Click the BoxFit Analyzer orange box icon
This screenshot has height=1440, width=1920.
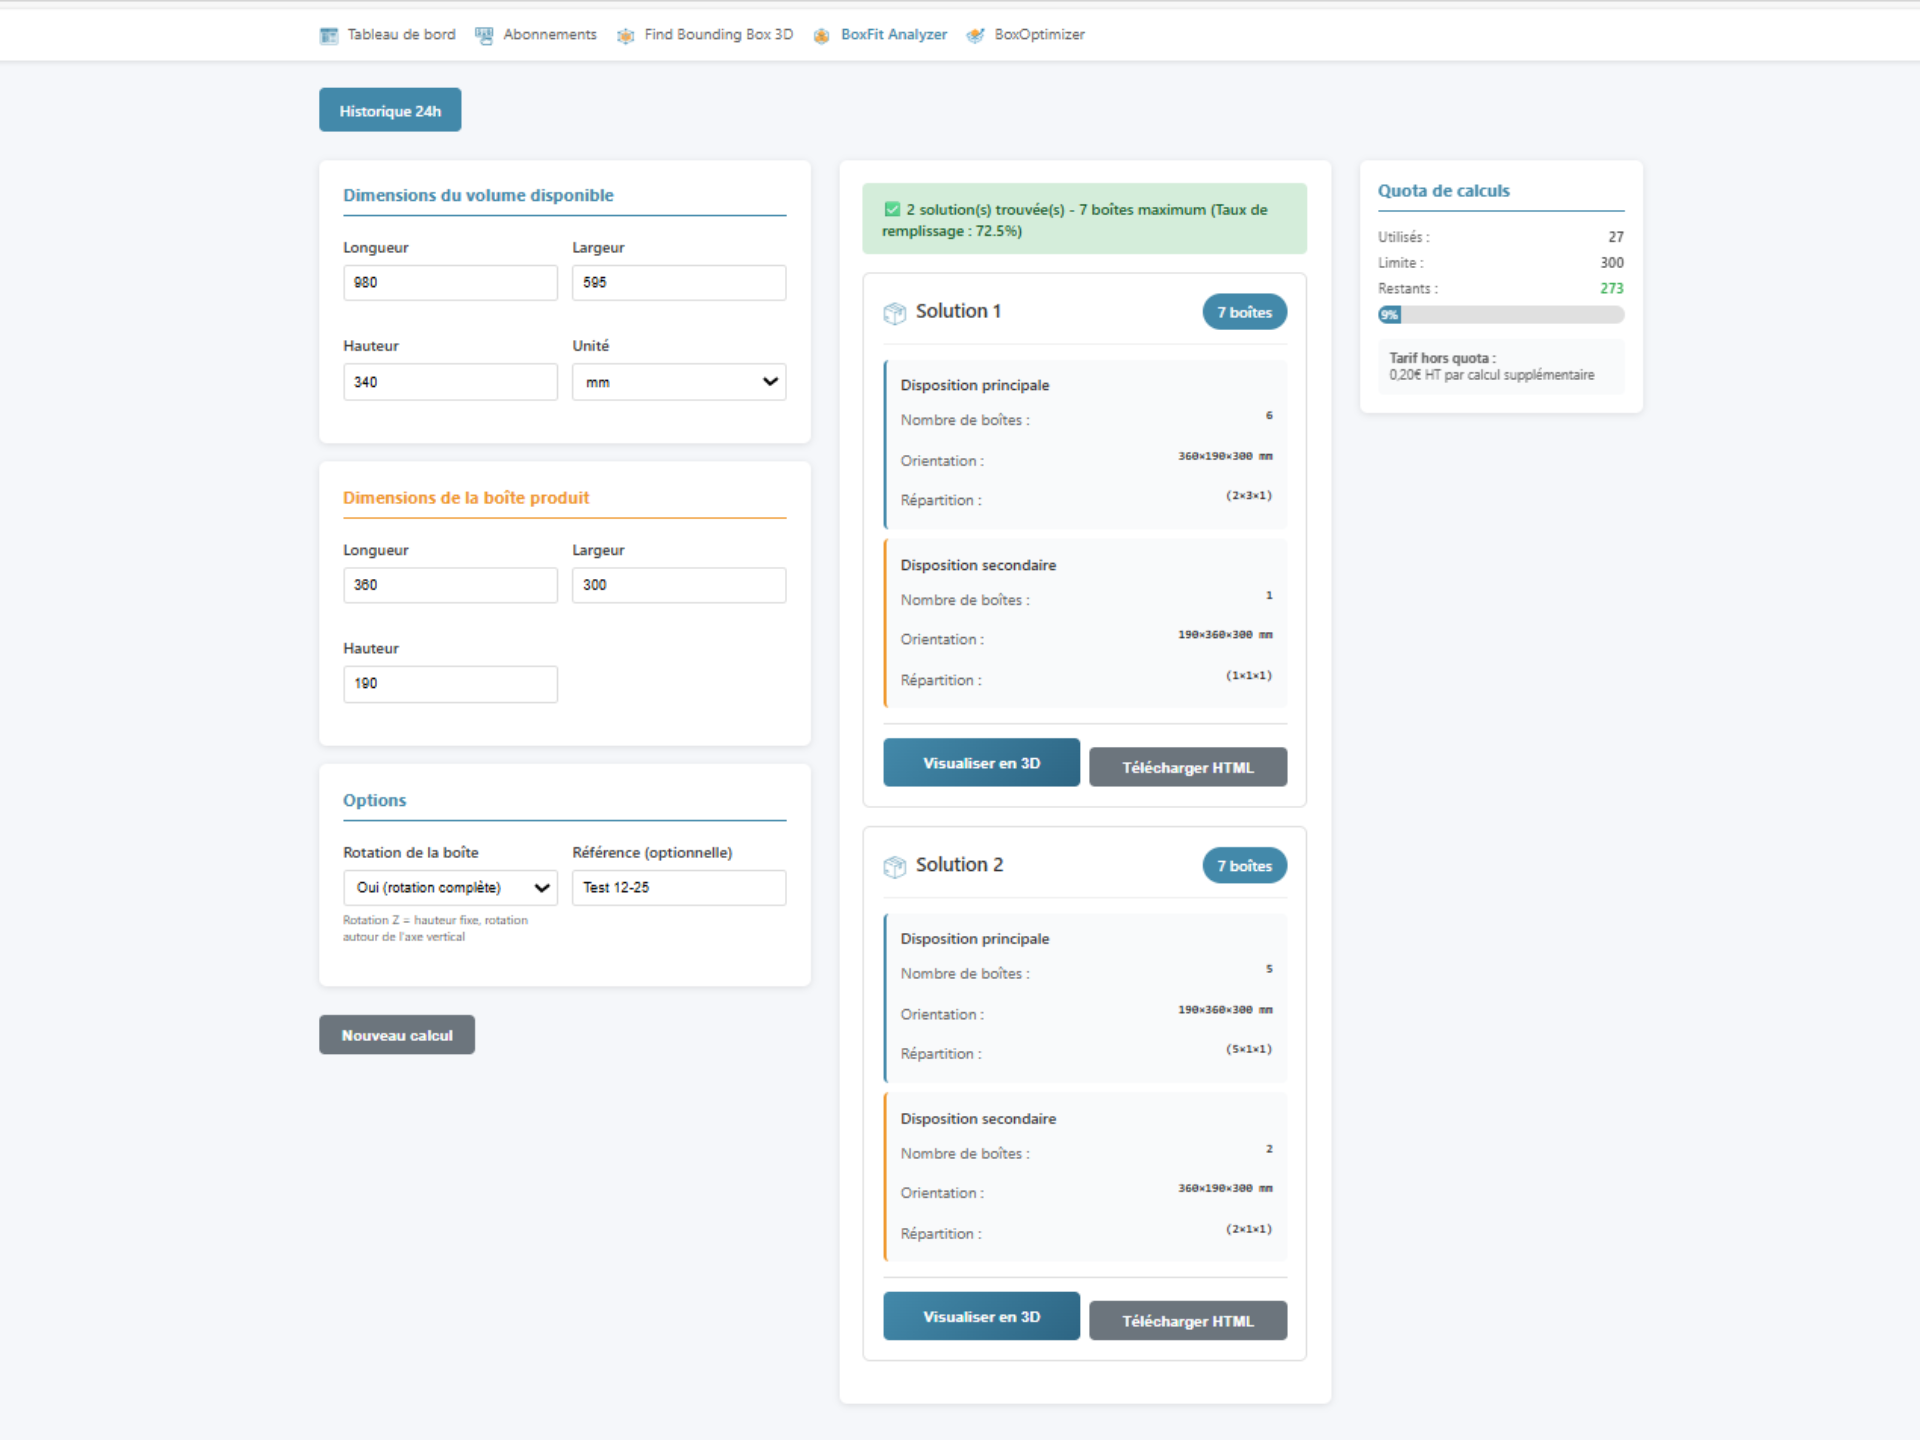[x=822, y=34]
